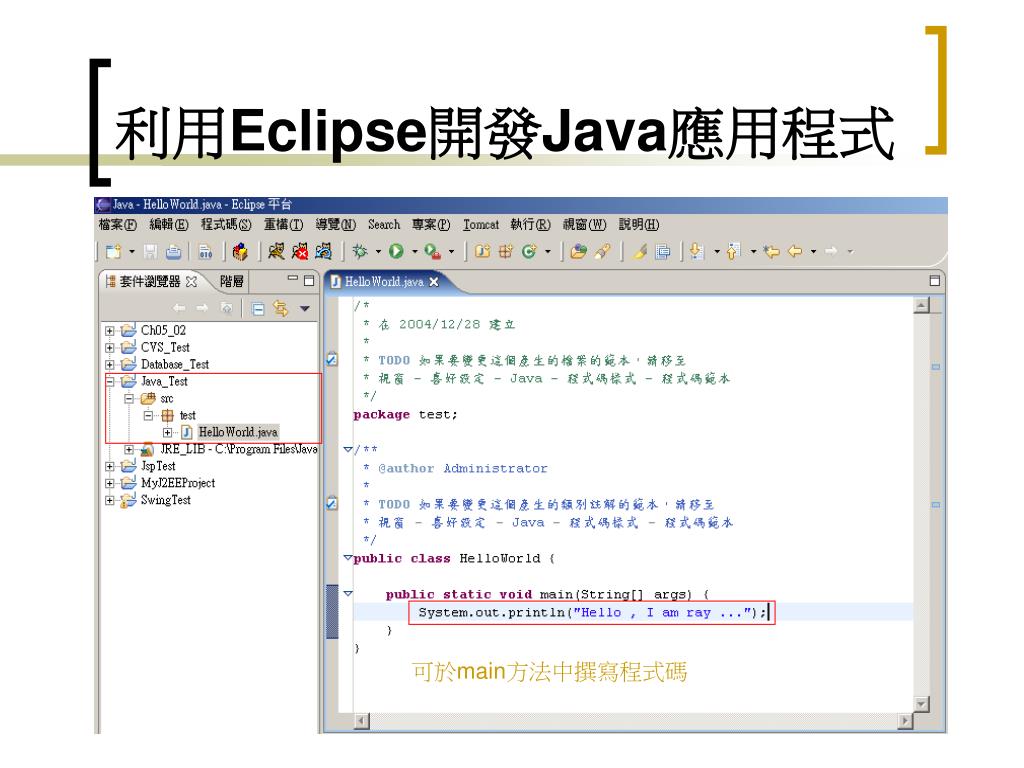This screenshot has width=1024, height=768.
Task: Click the New Java Package icon
Action: tap(505, 251)
